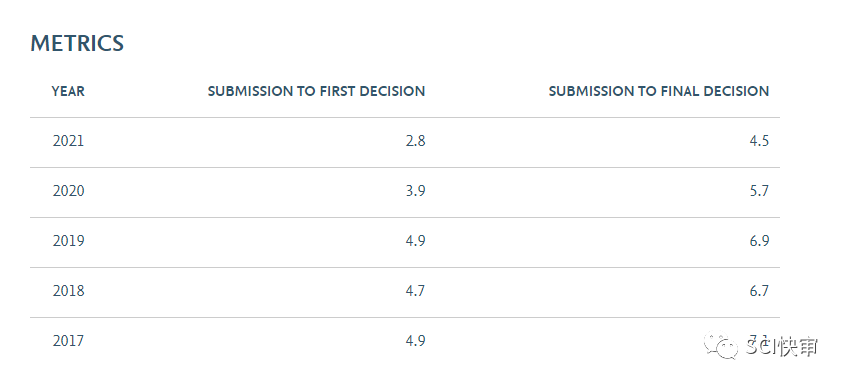Select the 2021 year row
Viewport: 846px width, 384px height.
click(405, 142)
